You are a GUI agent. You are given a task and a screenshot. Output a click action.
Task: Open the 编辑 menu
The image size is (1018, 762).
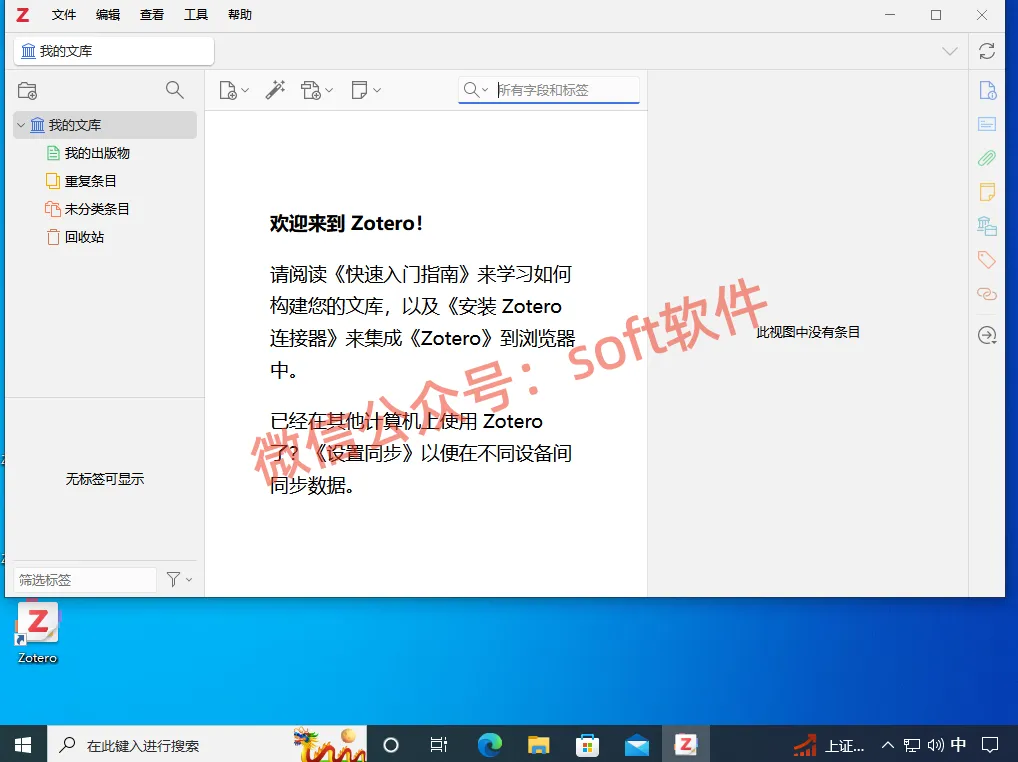pos(108,14)
